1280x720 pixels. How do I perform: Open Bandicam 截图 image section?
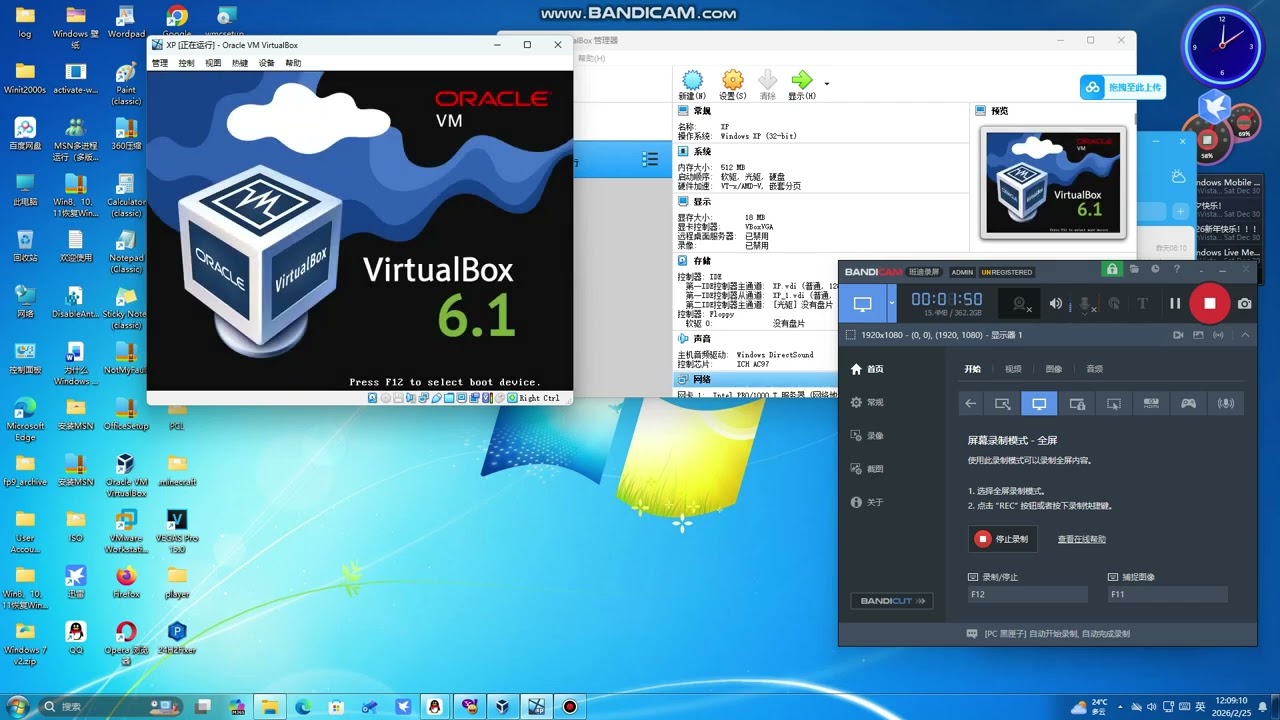(x=867, y=469)
